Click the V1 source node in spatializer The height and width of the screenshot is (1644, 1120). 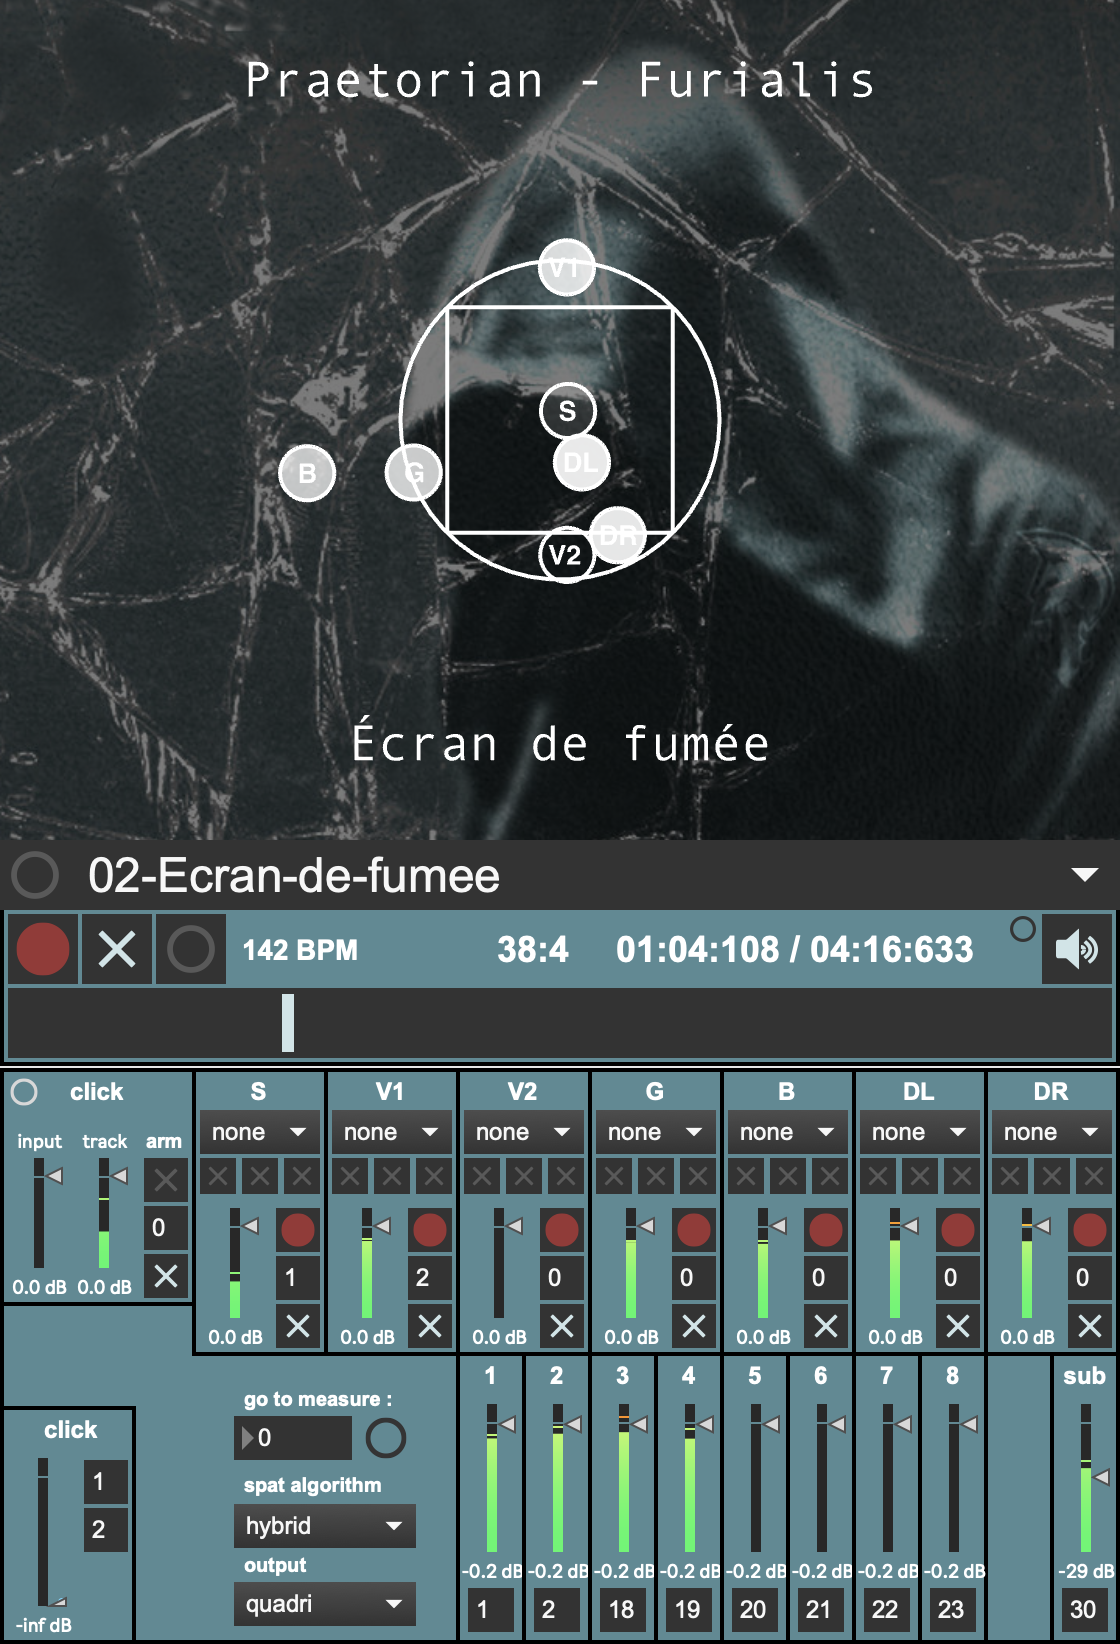[x=566, y=268]
